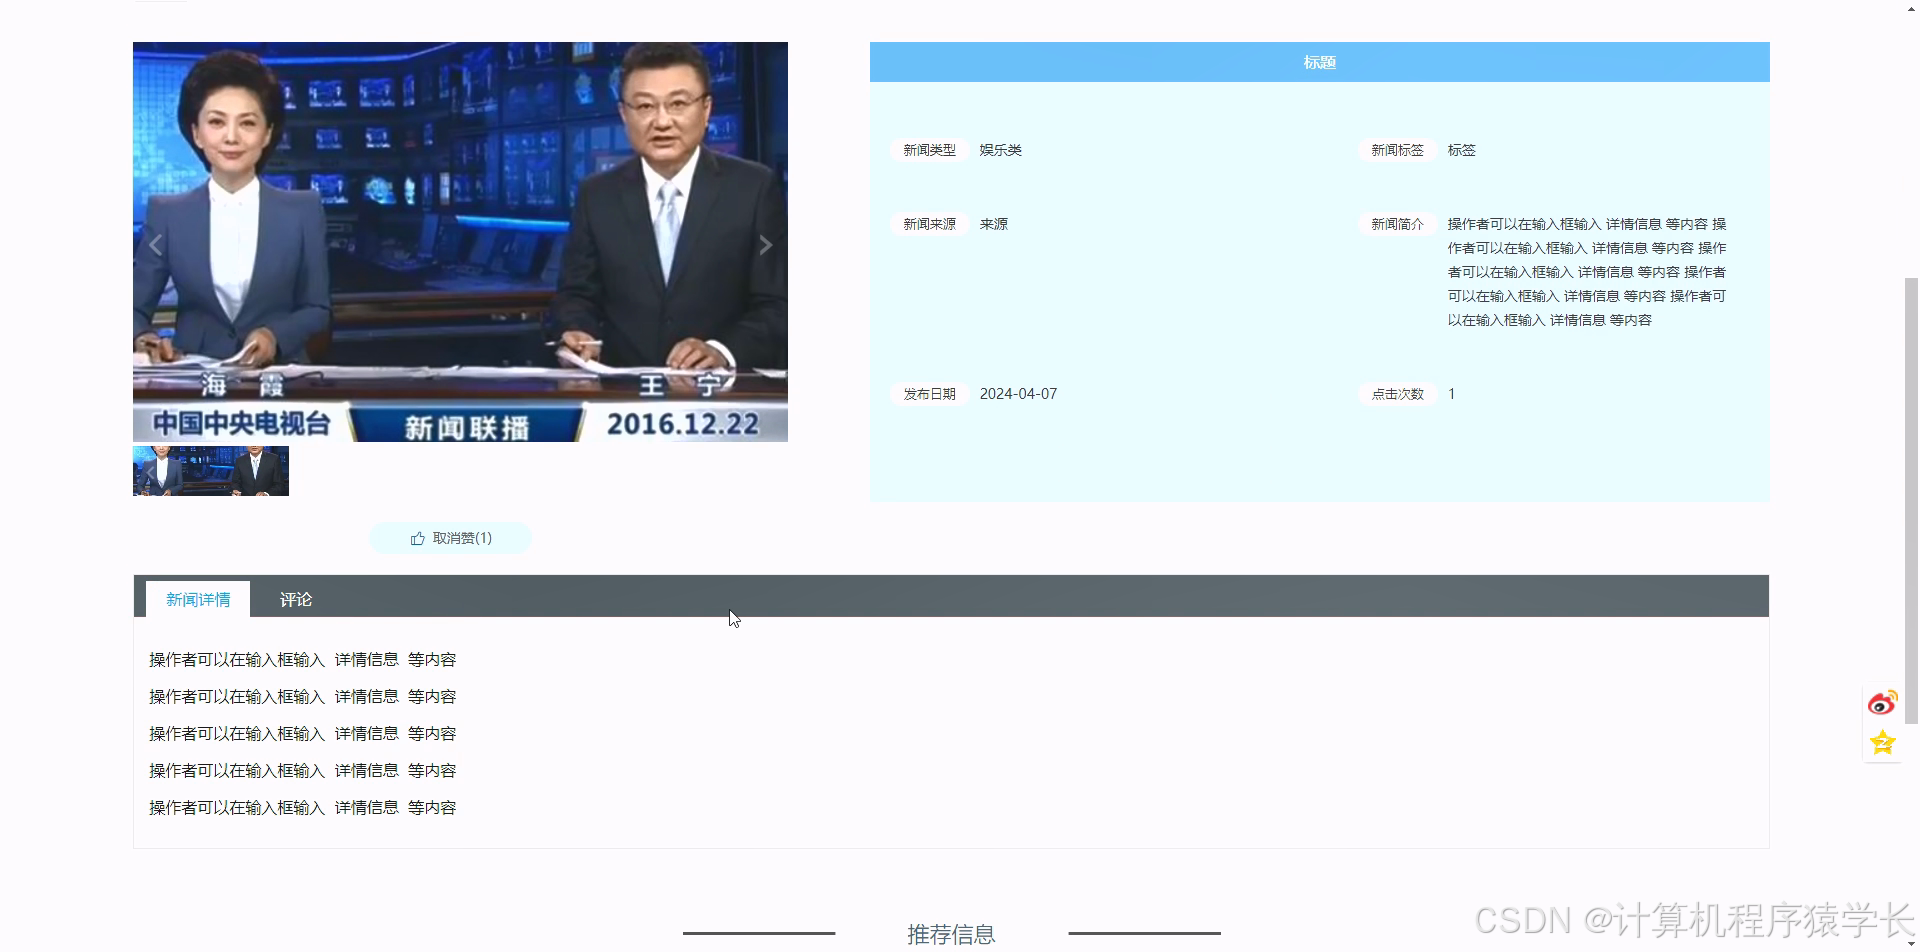1920x952 pixels.
Task: Click the thumbs-up like icon
Action: pyautogui.click(x=418, y=538)
